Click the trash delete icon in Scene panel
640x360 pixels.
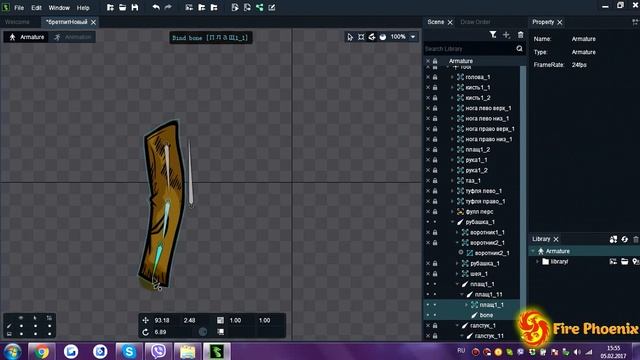click(x=520, y=35)
